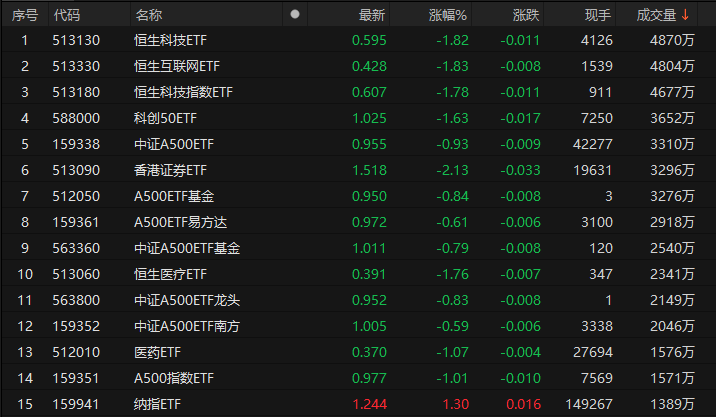The height and width of the screenshot is (417, 716).
Task: Click the 序号 column header
Action: click(25, 15)
